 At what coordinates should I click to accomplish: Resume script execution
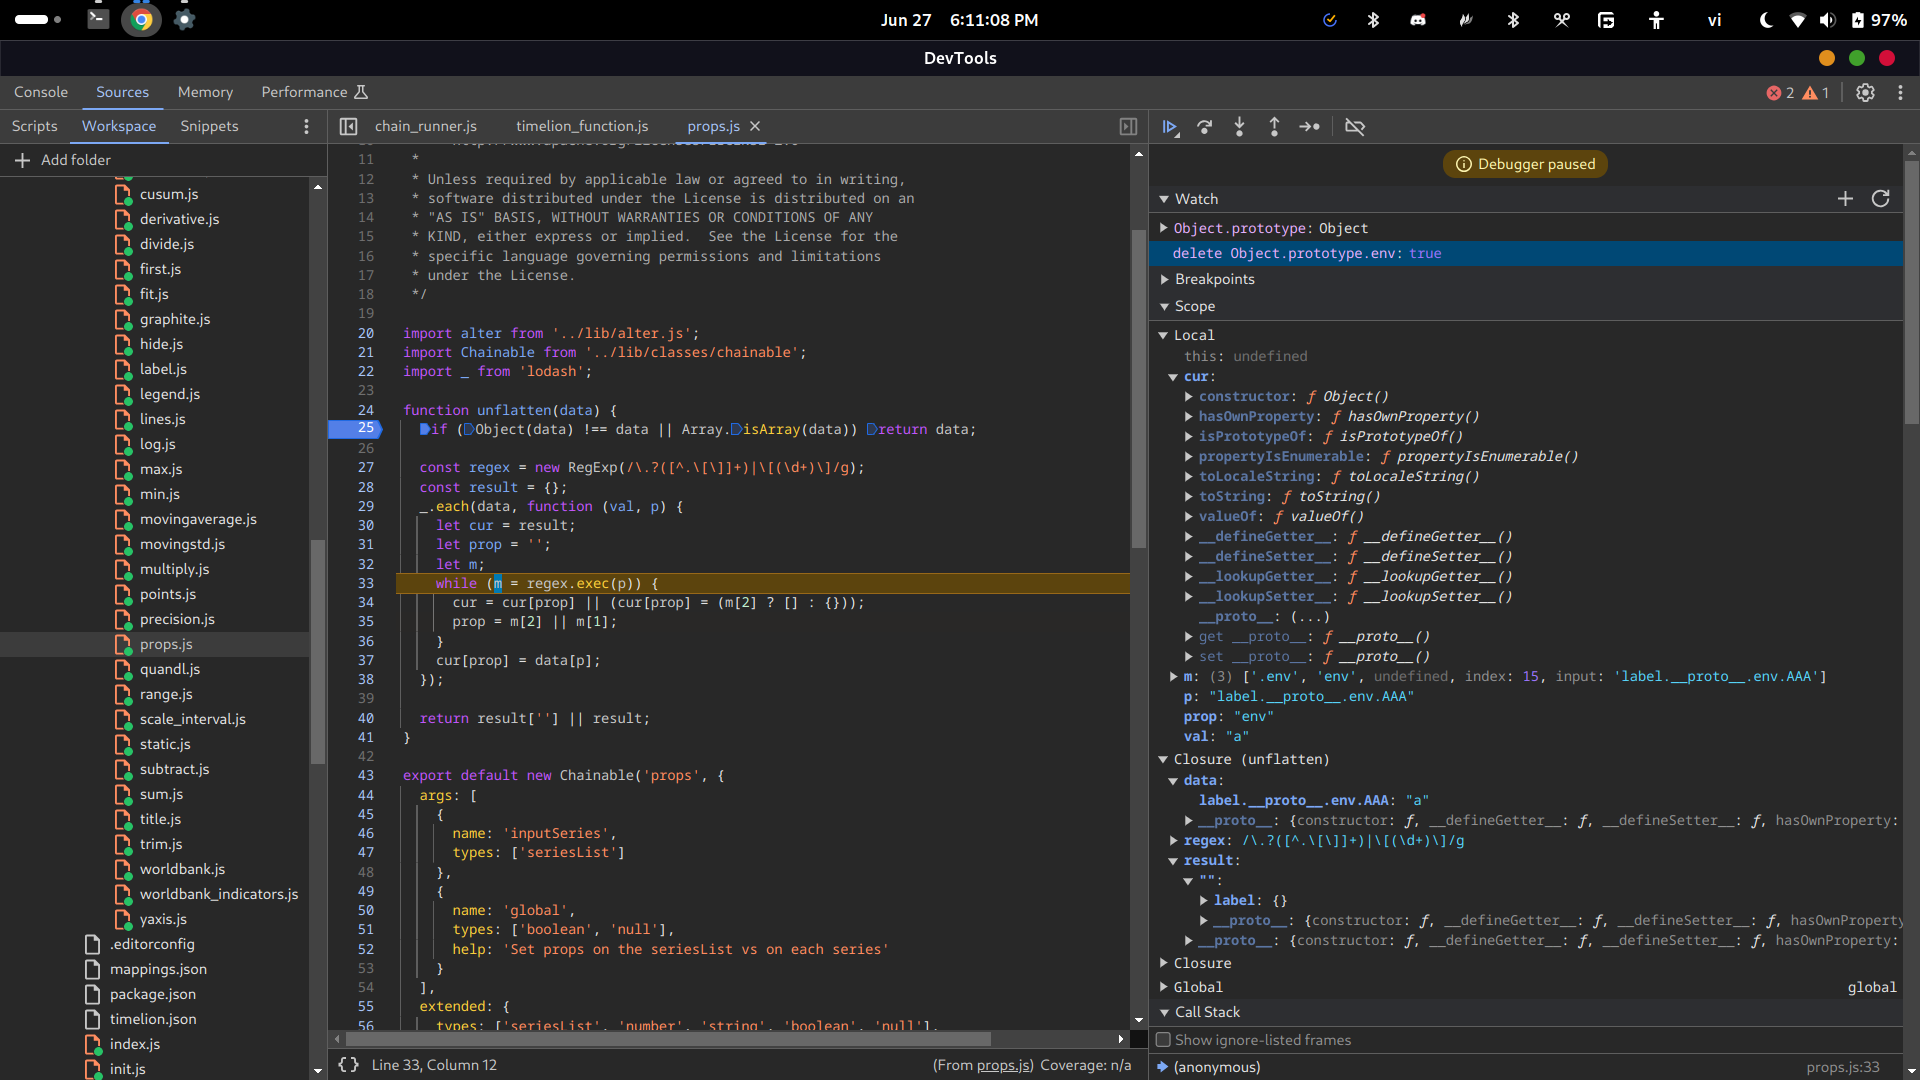point(1170,127)
